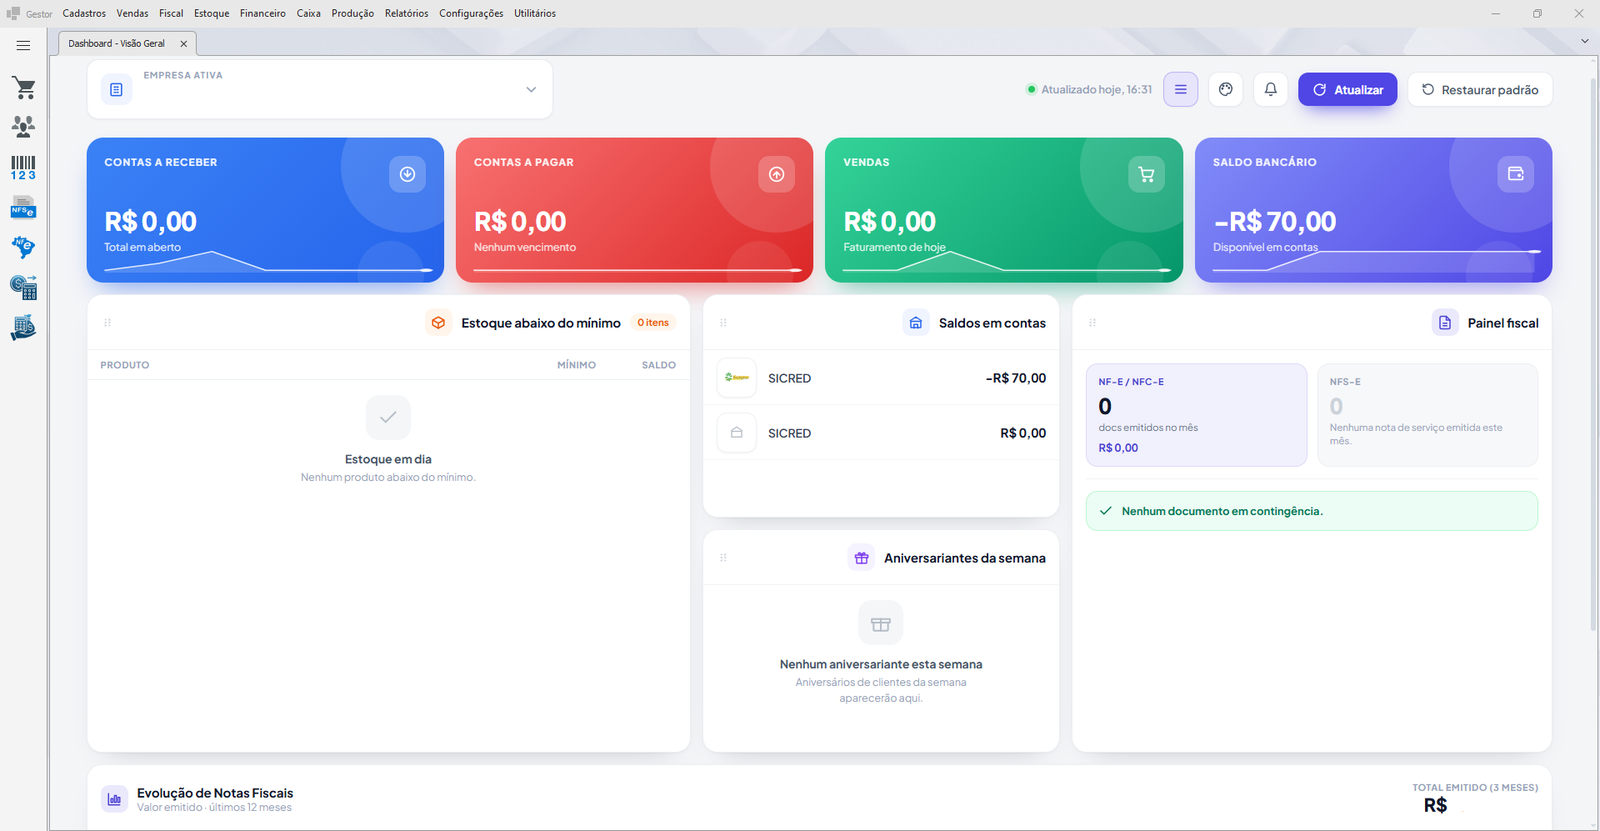Open the Cadastros menu
The image size is (1600, 831).
[x=84, y=13]
